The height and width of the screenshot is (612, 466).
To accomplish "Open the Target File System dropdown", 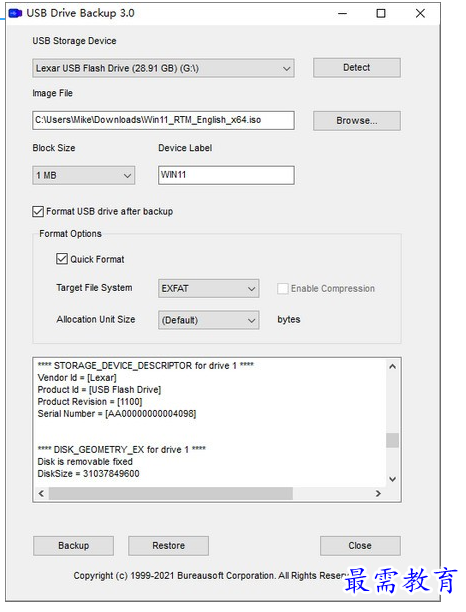I will [x=208, y=289].
